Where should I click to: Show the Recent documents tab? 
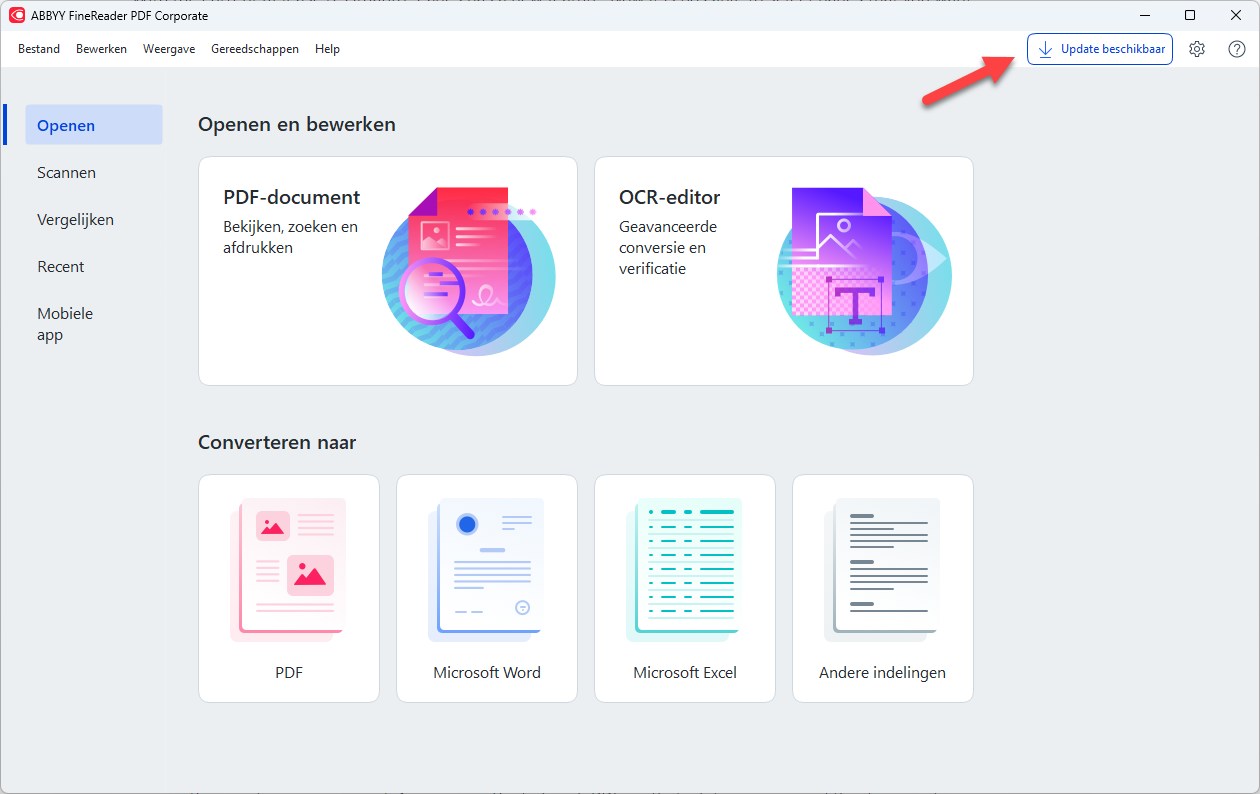pyautogui.click(x=61, y=267)
